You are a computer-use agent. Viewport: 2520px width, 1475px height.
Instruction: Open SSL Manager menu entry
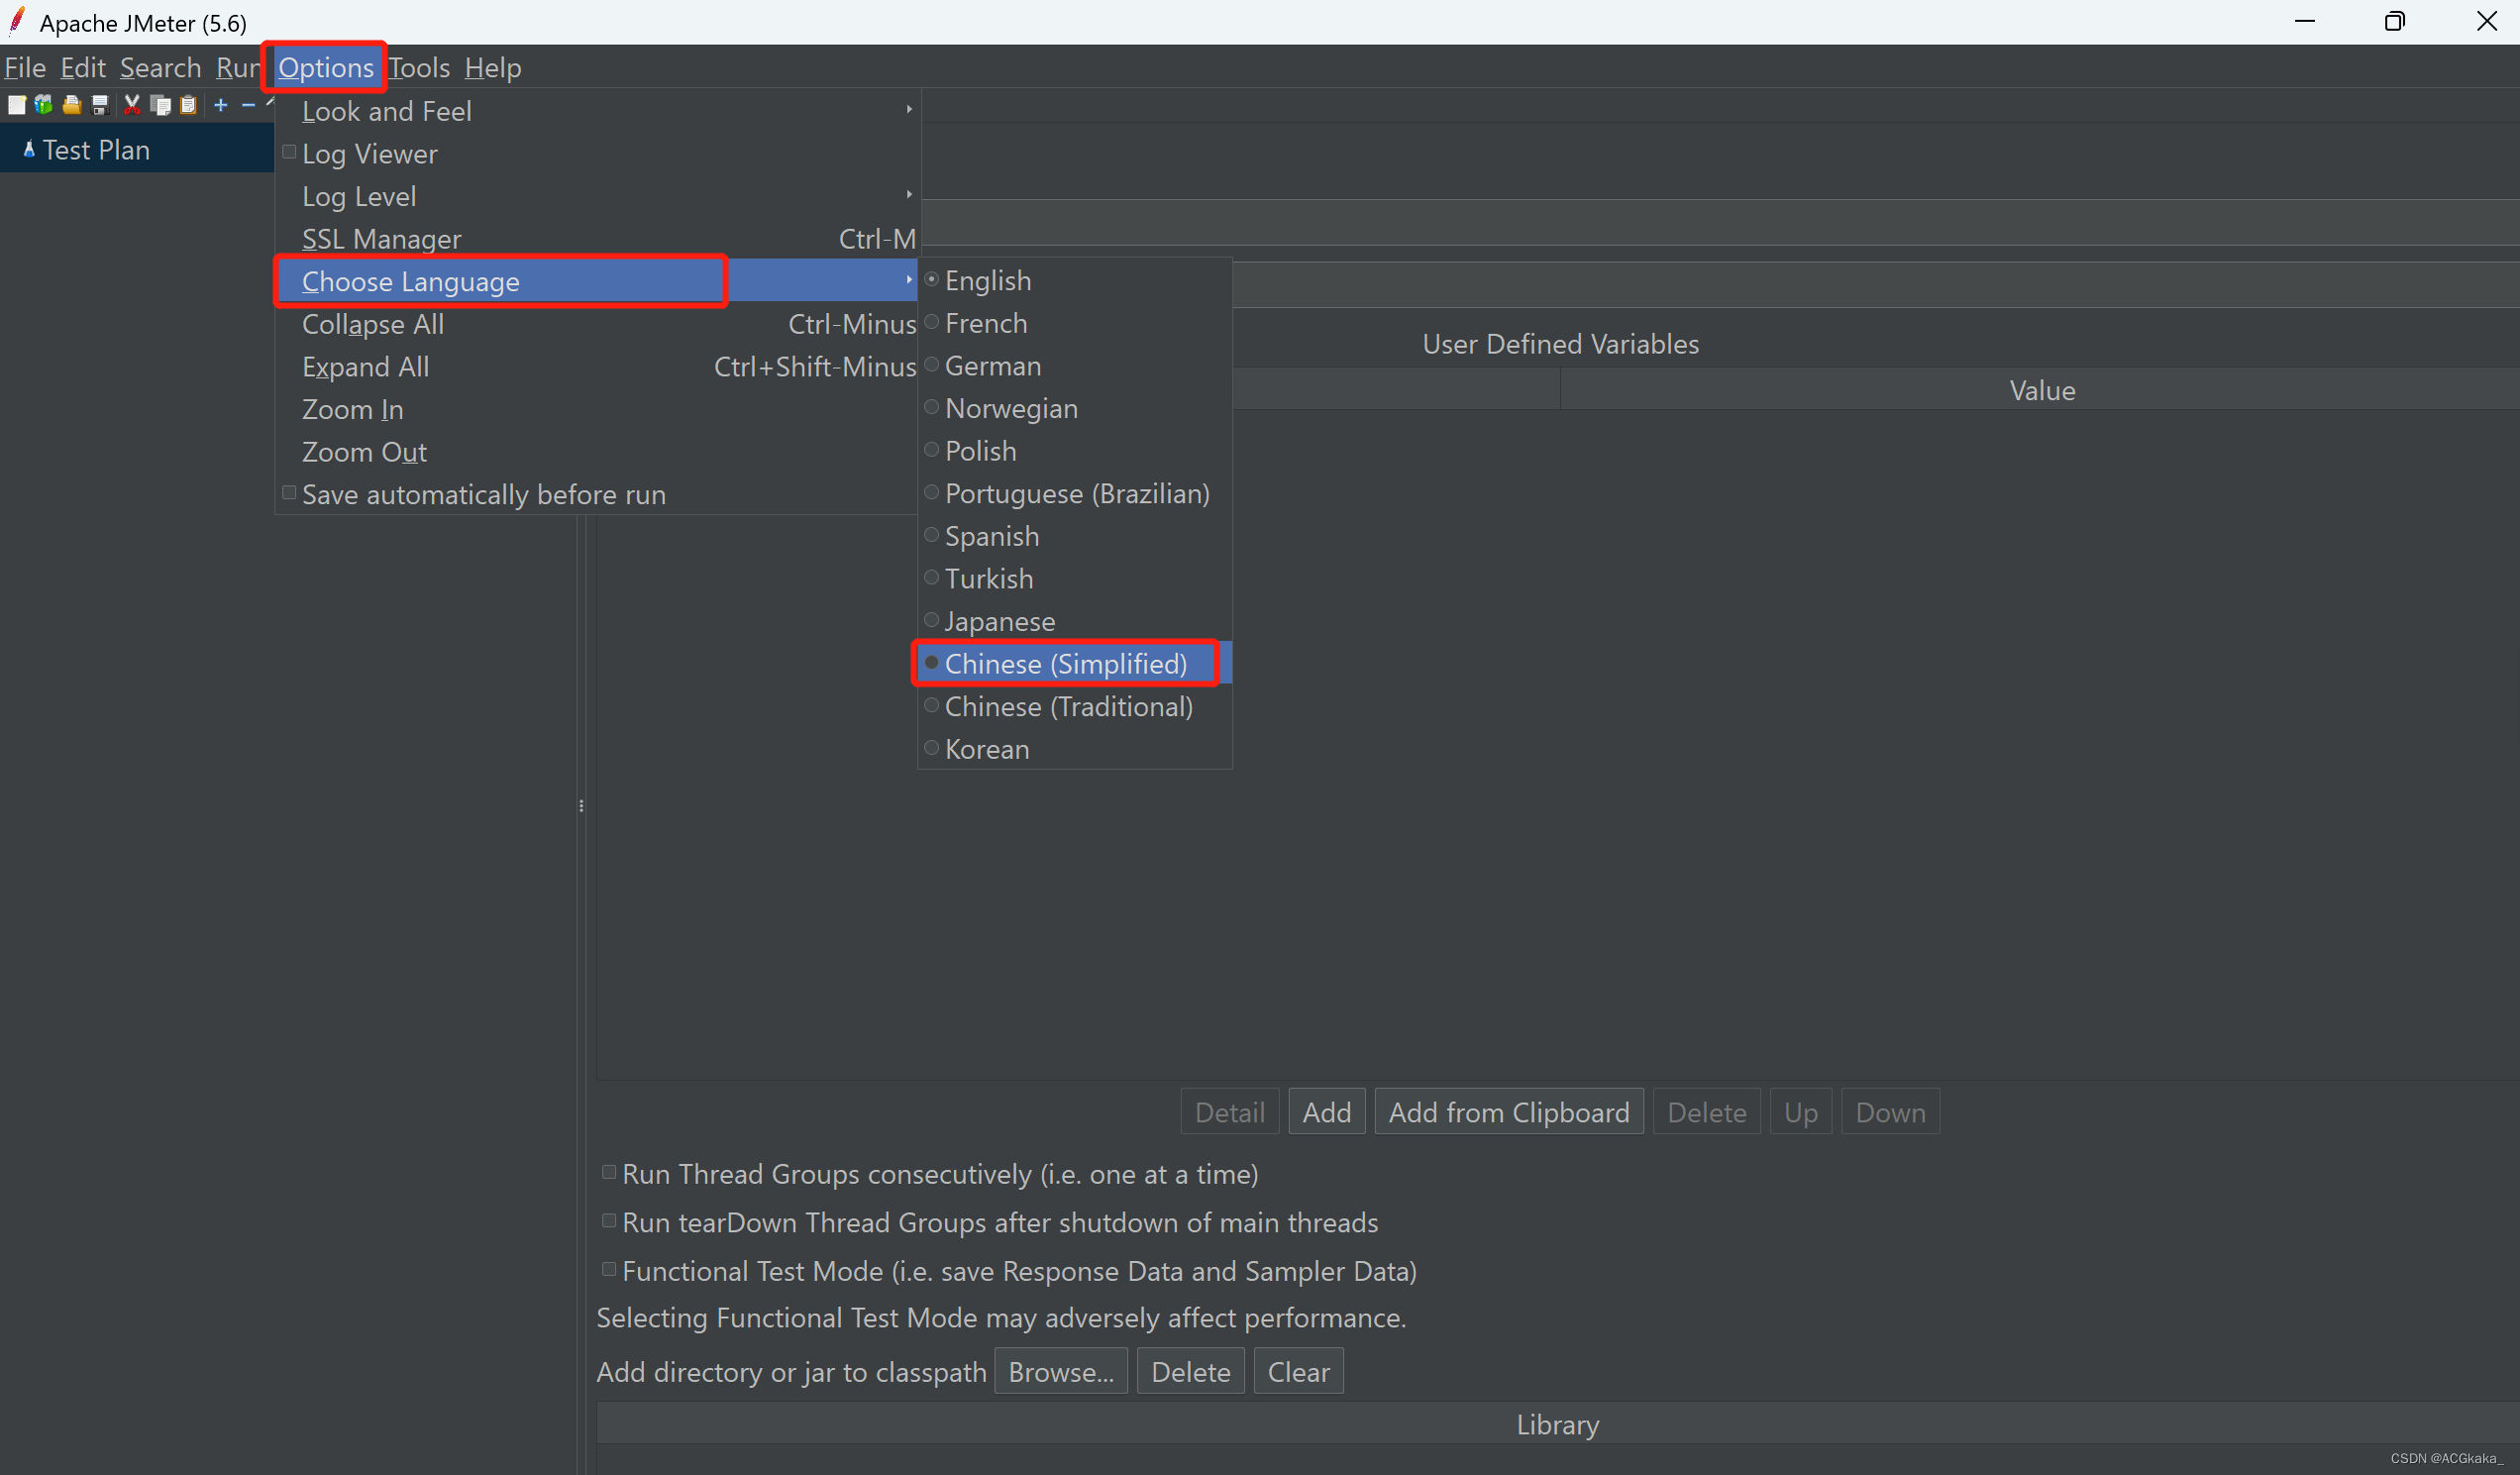[598, 239]
